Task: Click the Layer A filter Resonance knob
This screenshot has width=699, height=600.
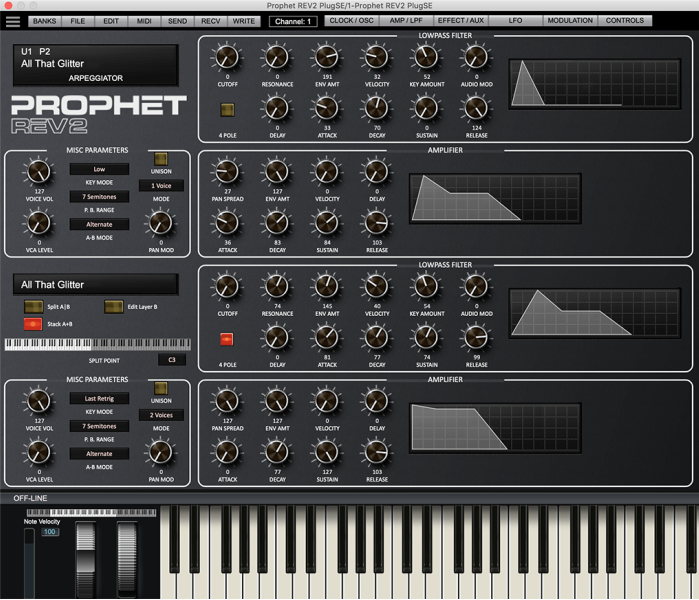Action: 277,58
